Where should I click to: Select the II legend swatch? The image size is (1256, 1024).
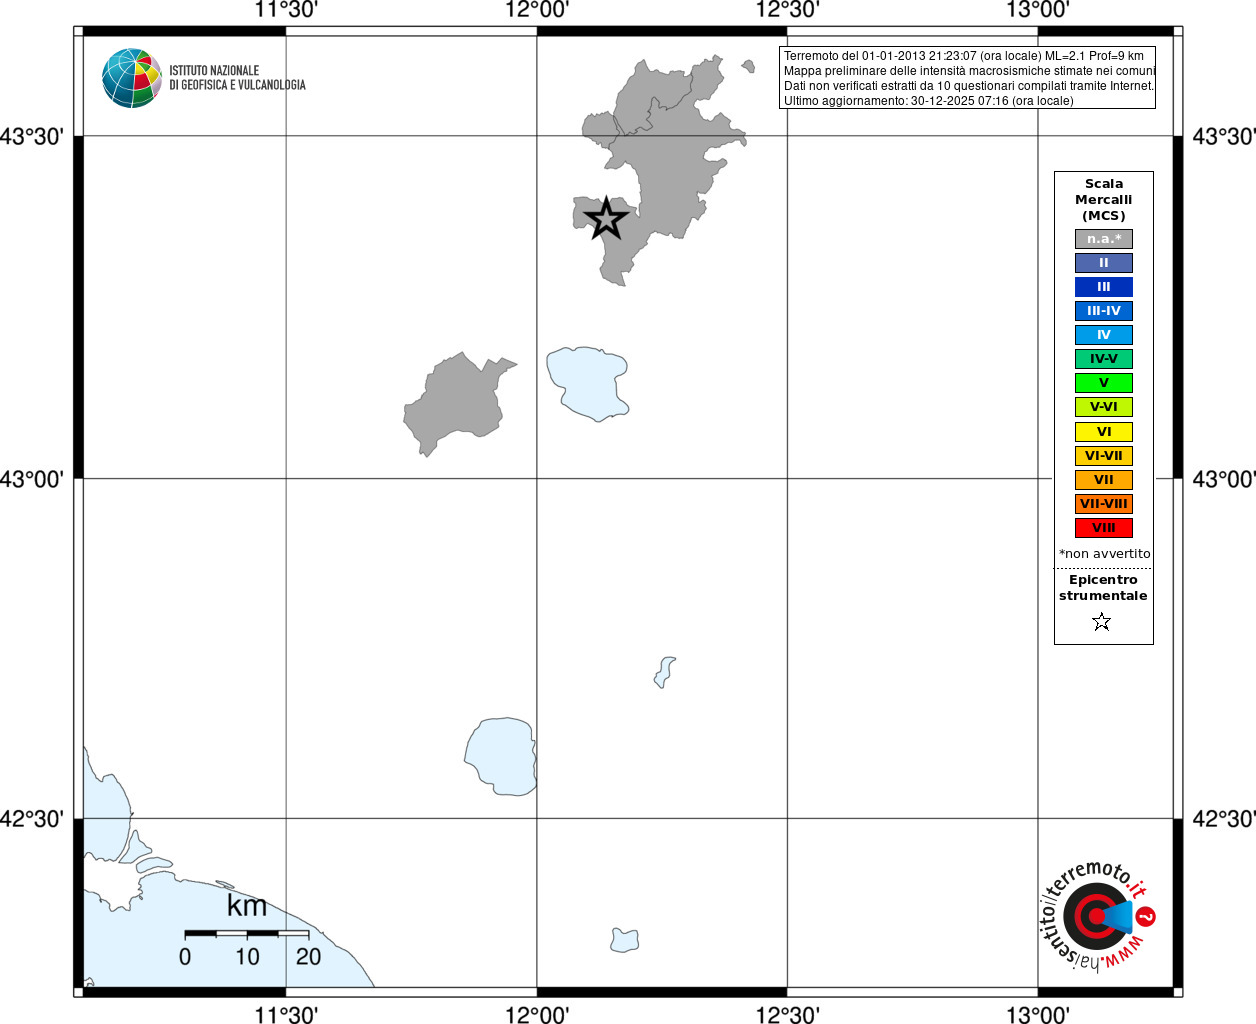pos(1104,263)
